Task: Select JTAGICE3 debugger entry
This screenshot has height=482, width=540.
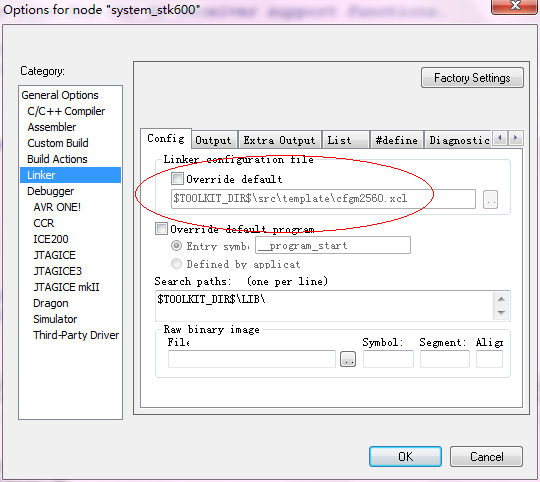Action: [x=58, y=271]
